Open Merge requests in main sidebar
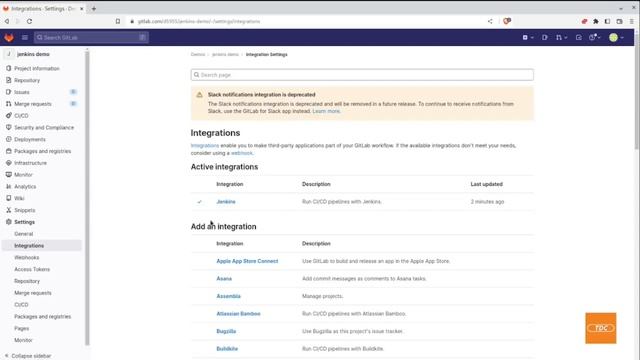 pos(33,104)
